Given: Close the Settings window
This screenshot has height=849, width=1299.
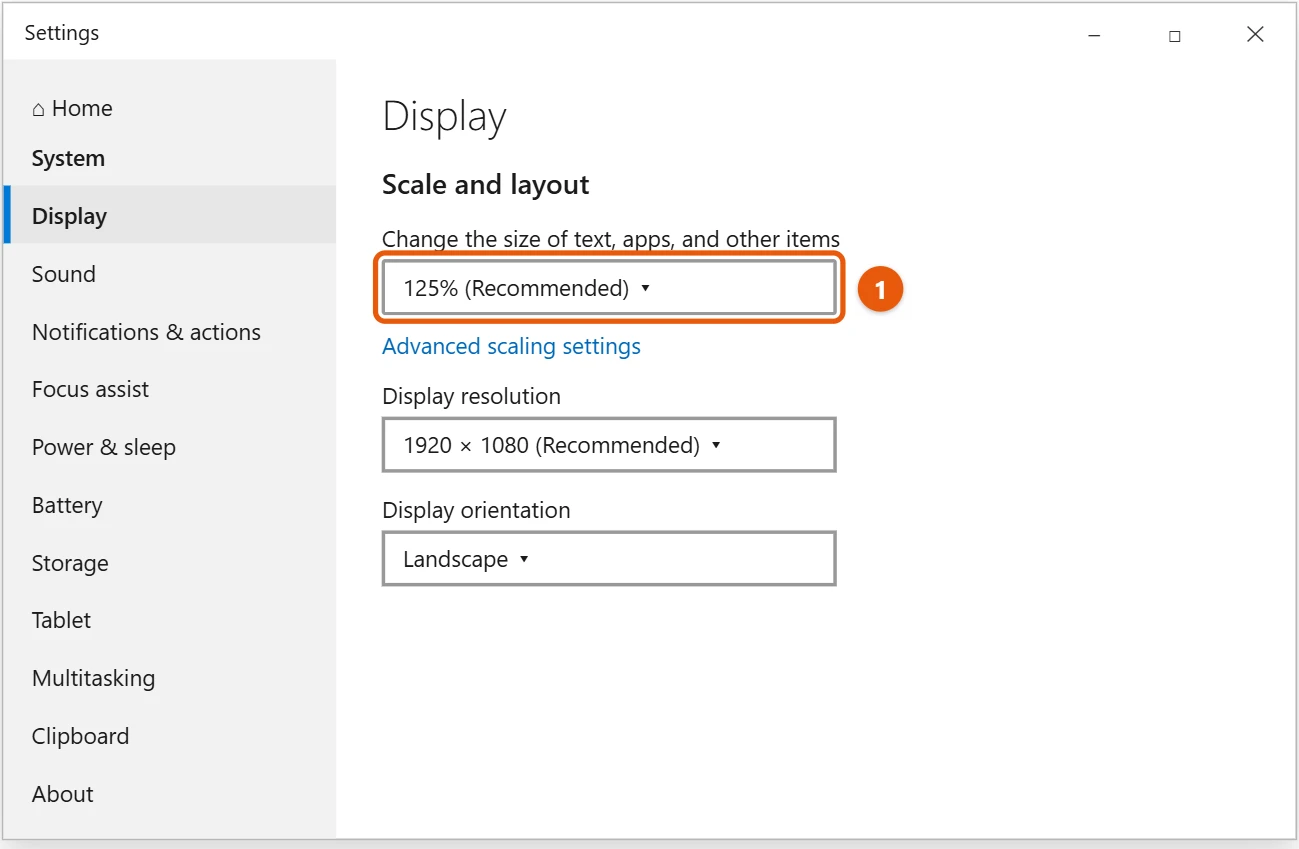Looking at the screenshot, I should (x=1255, y=35).
